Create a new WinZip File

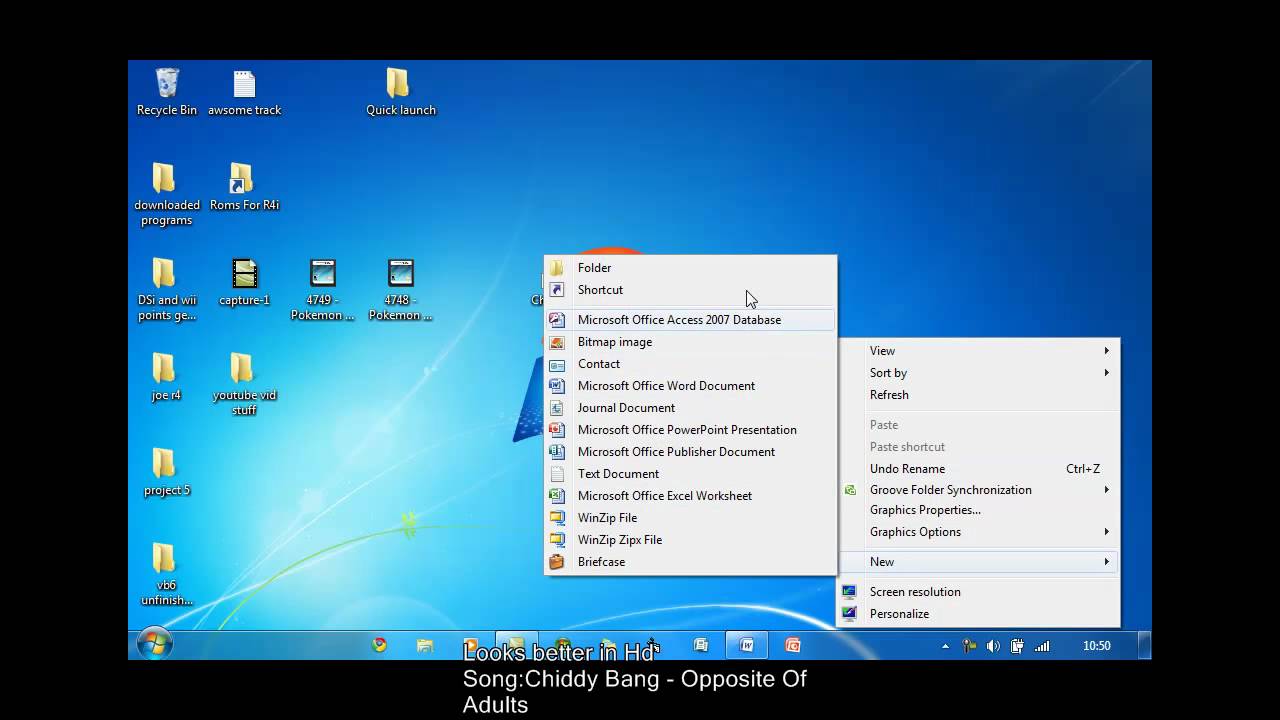pos(690,518)
